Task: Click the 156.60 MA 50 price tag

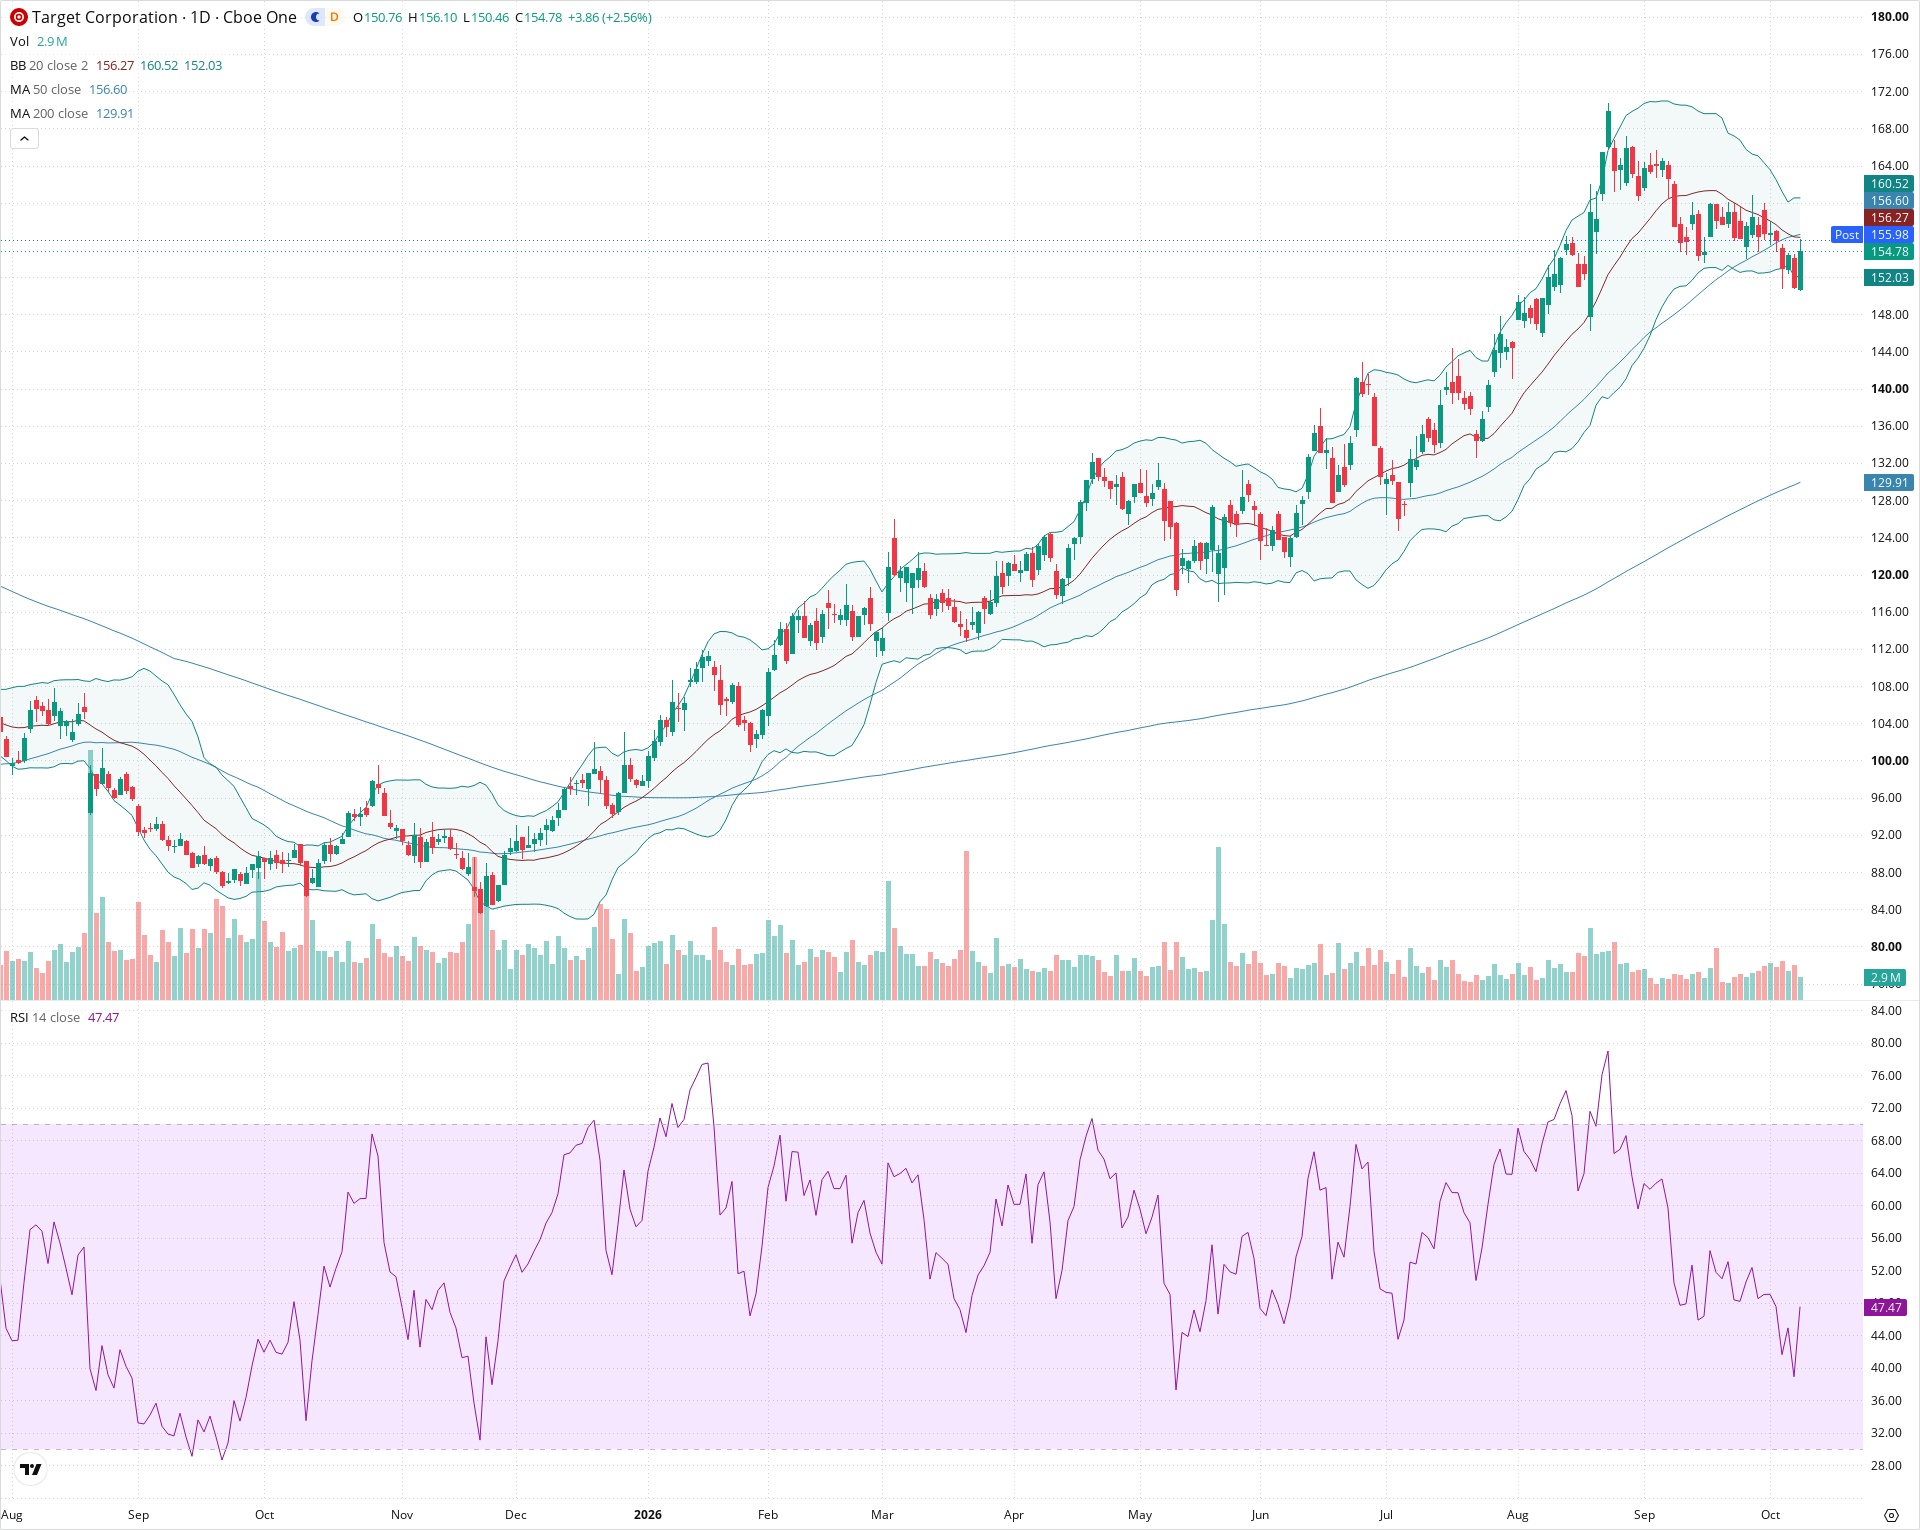Action: coord(1889,201)
